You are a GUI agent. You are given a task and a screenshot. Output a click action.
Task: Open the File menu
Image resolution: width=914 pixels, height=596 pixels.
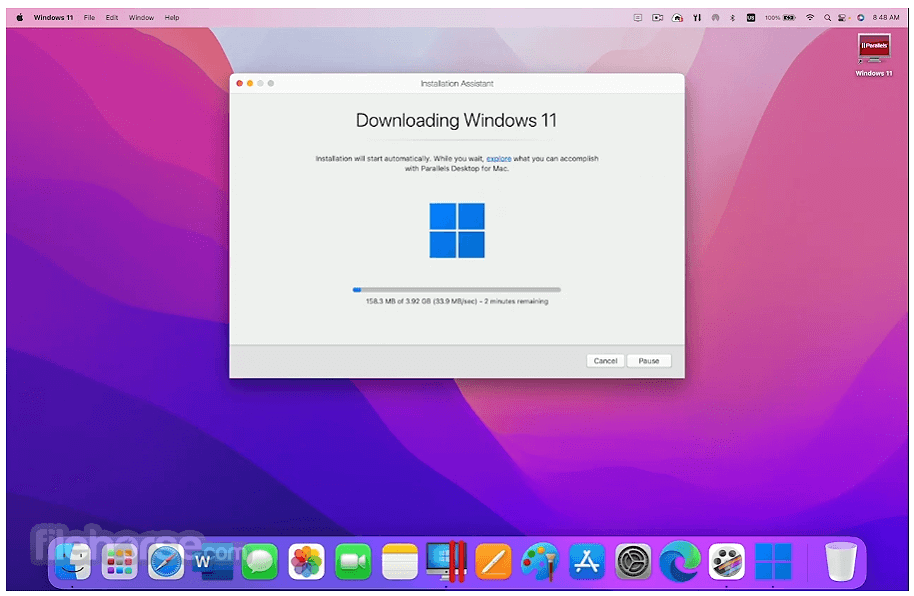pyautogui.click(x=89, y=17)
